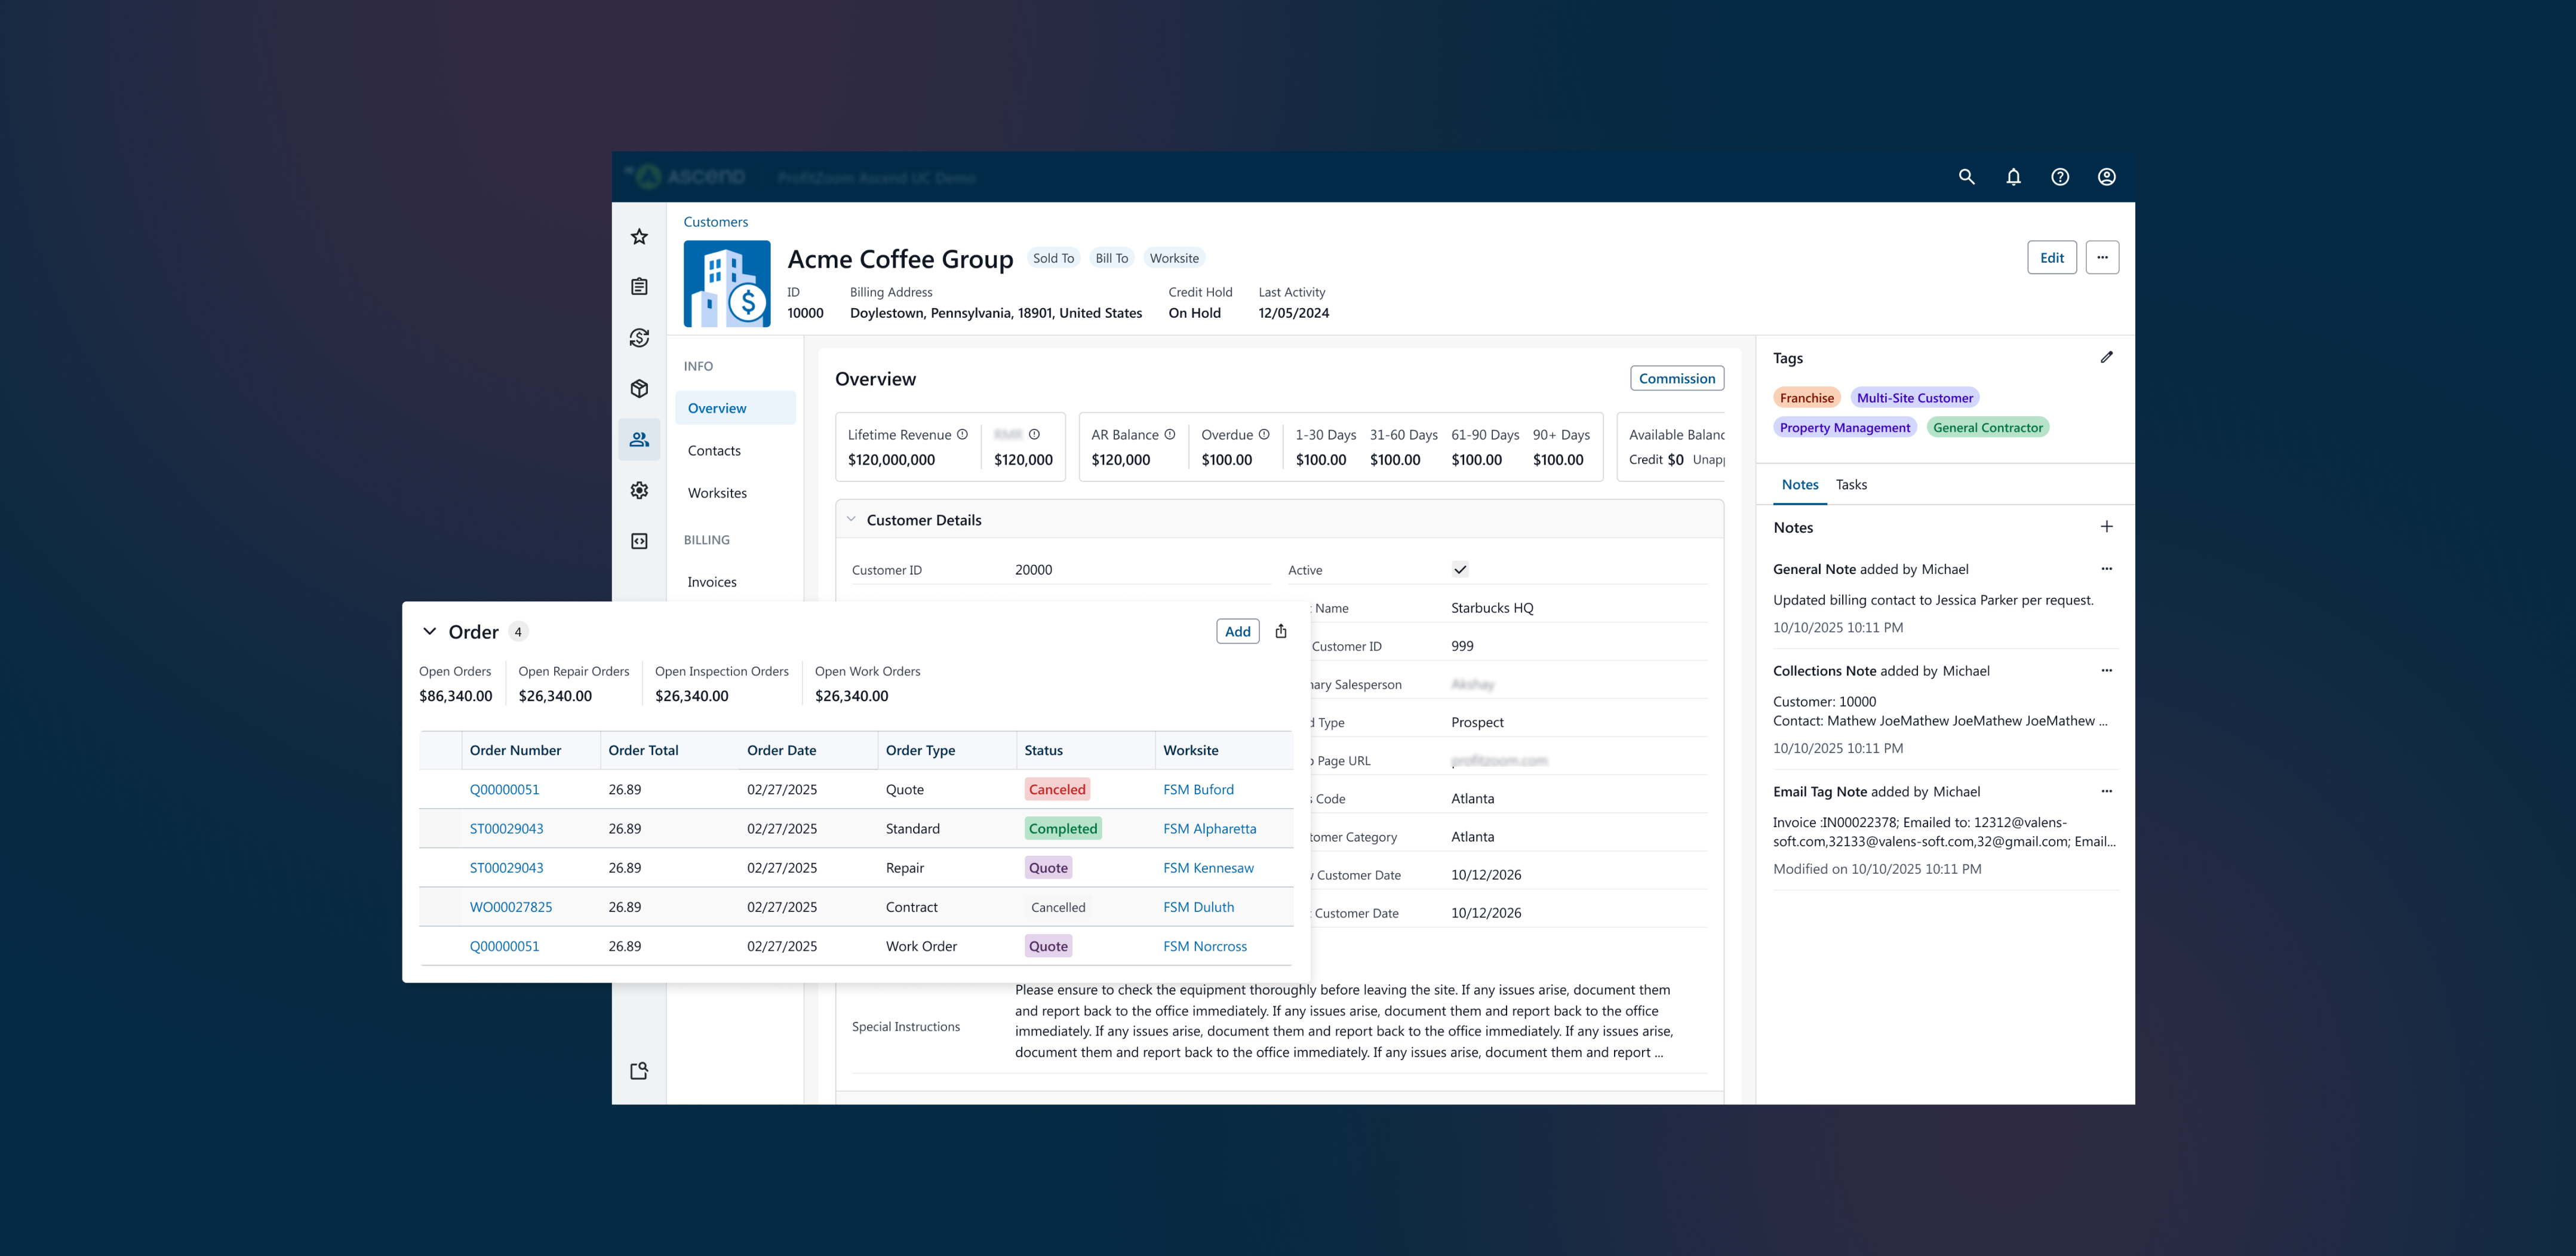Open Q00000051 in the Canceled quote row
Image resolution: width=2576 pixels, height=1256 pixels.
pos(504,790)
